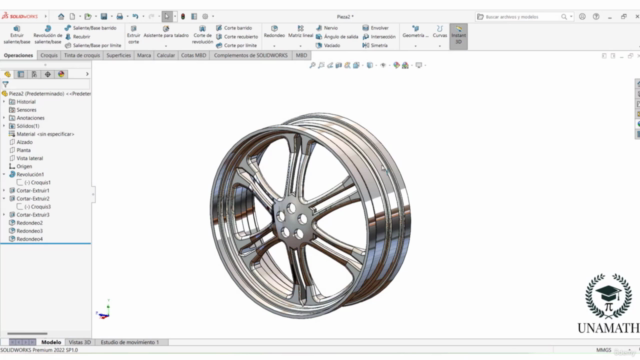Click the Hide/Show items eye icon
Image resolution: width=640 pixels, height=360 pixels.
coord(383,65)
